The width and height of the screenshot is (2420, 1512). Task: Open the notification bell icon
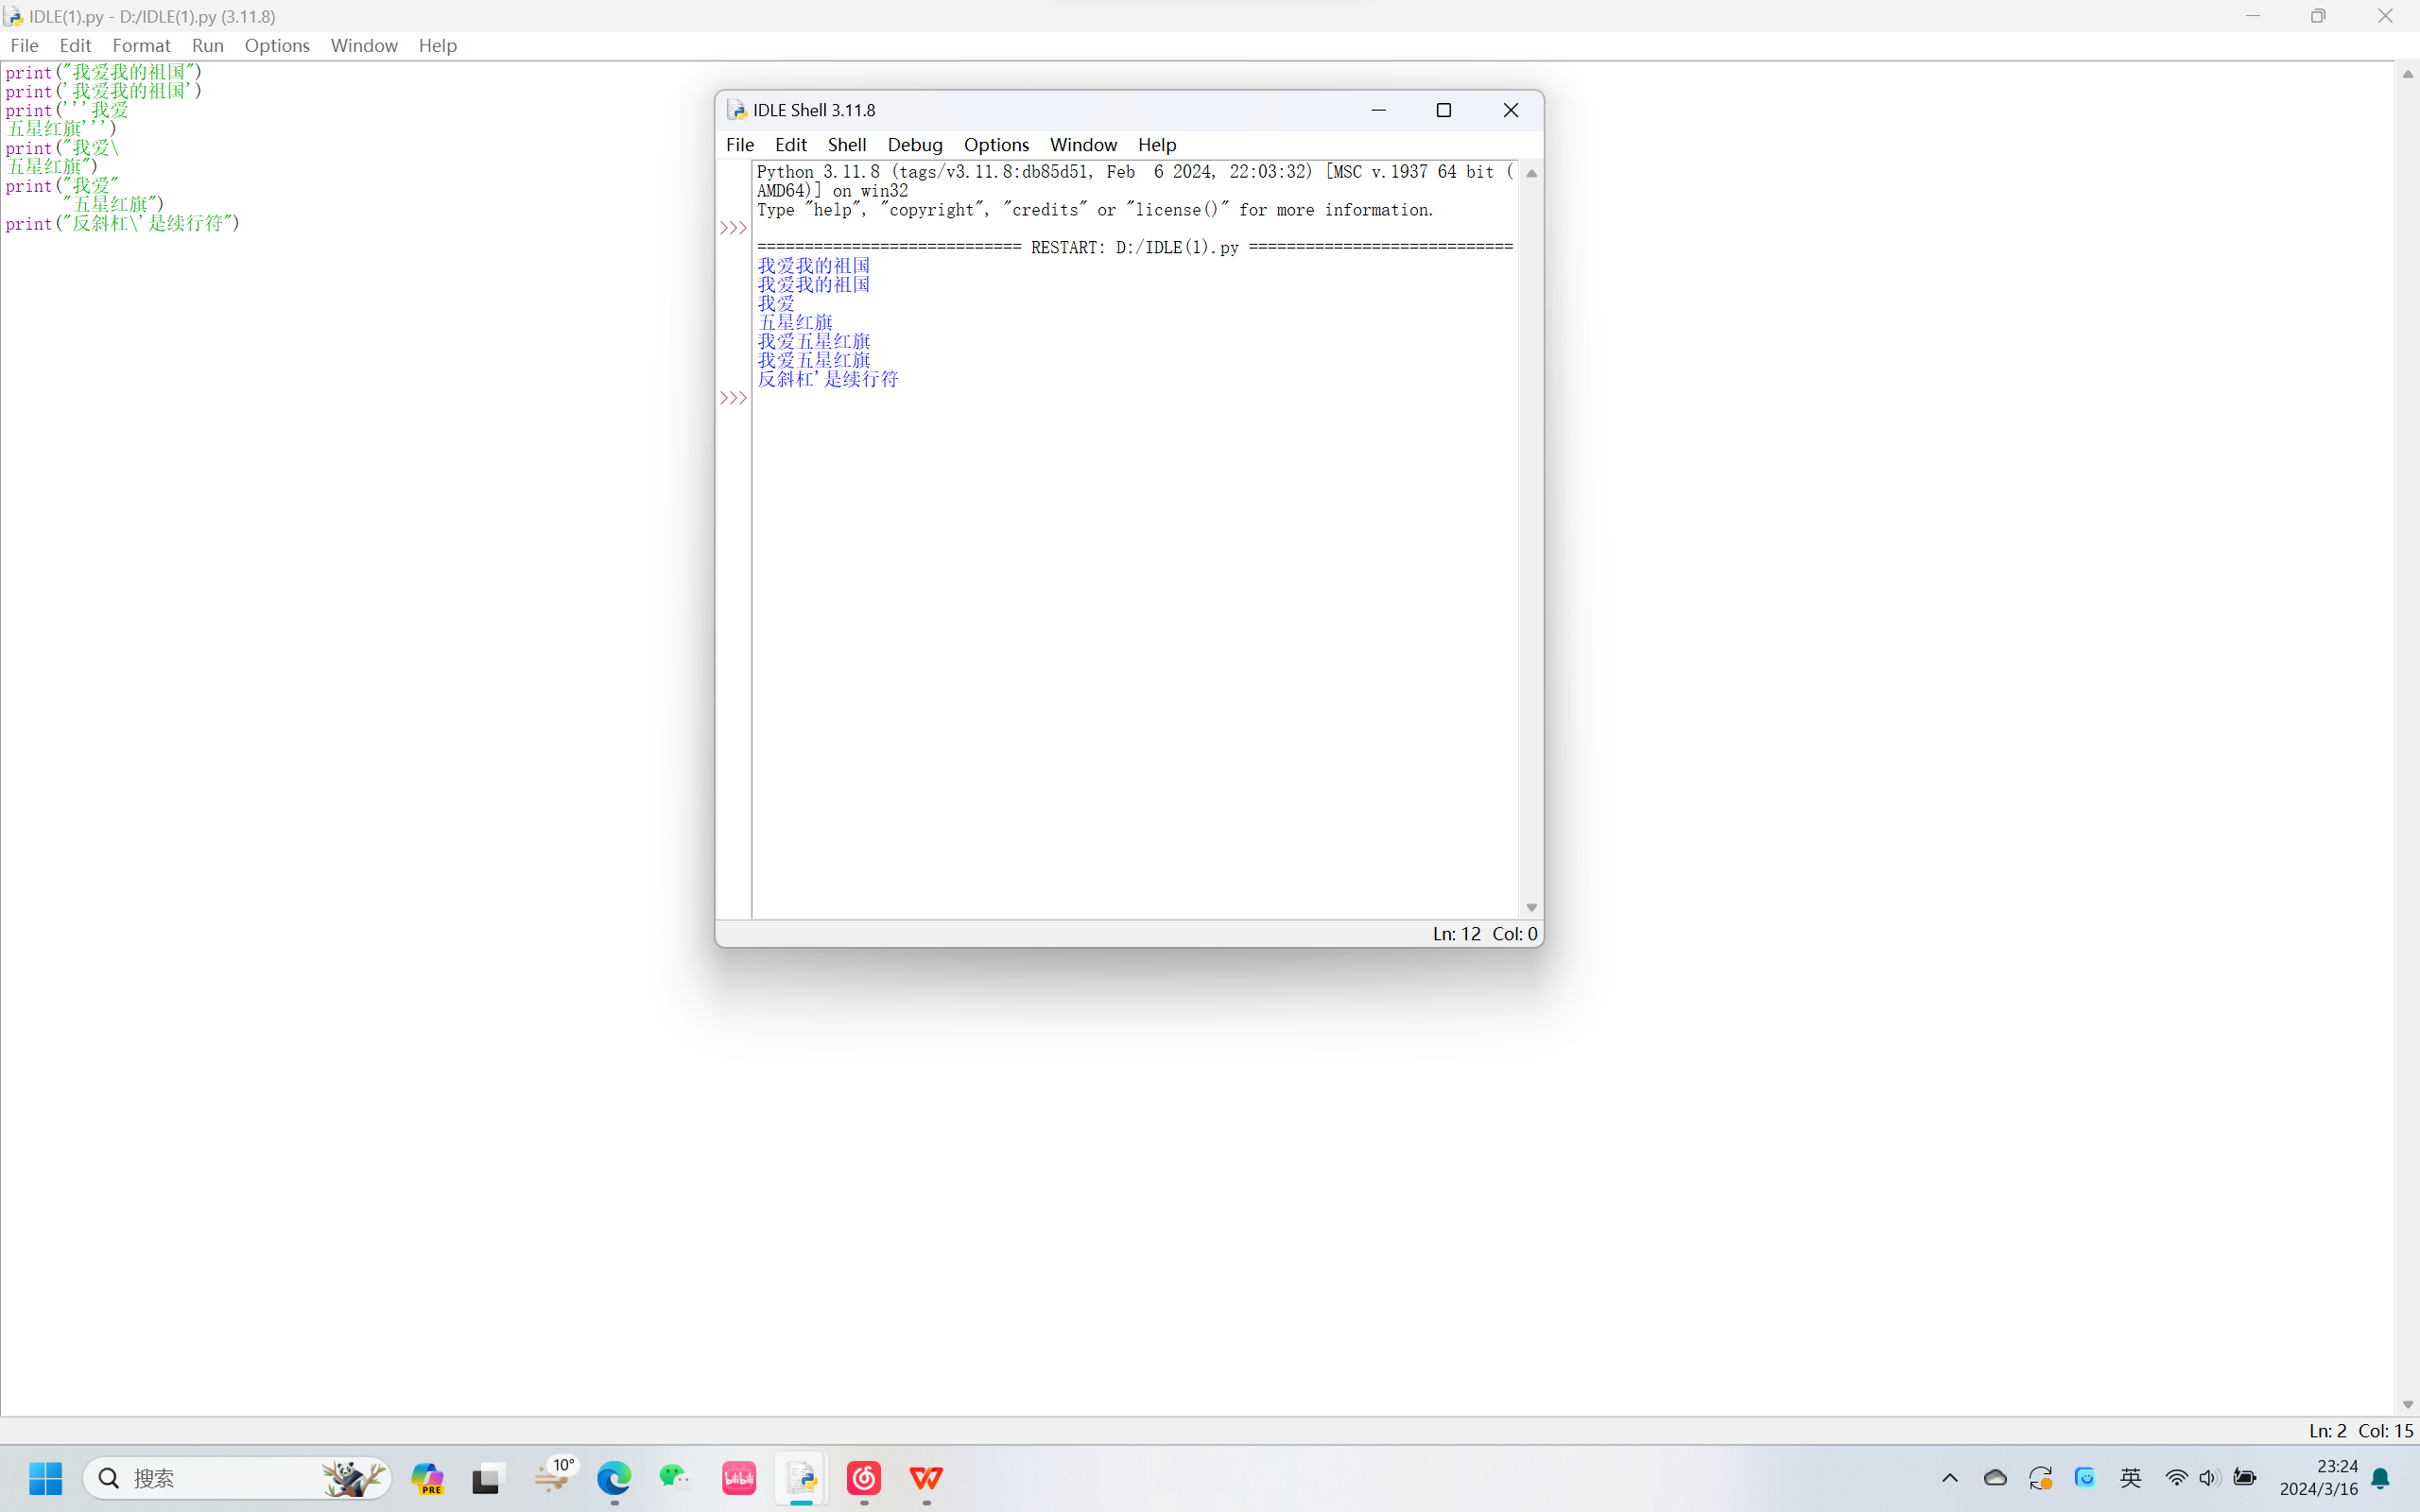[x=2381, y=1478]
